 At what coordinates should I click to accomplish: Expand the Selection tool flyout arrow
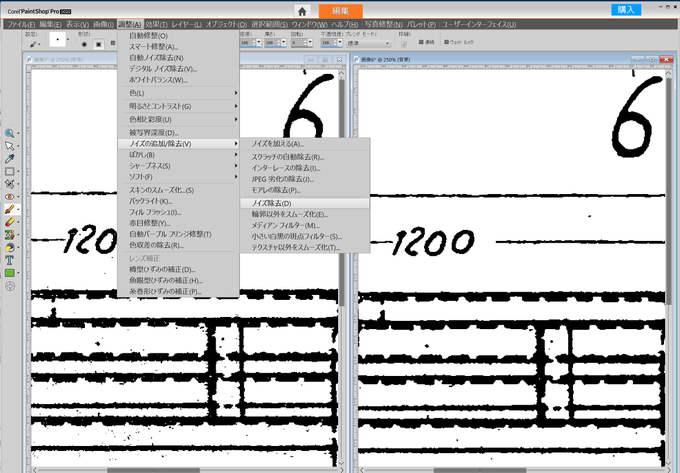[18, 172]
